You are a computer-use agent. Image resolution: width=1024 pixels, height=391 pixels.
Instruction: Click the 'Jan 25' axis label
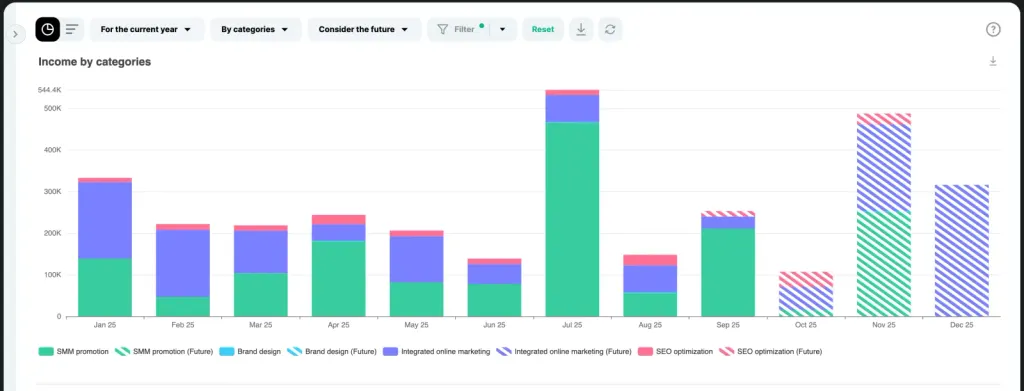(x=105, y=324)
